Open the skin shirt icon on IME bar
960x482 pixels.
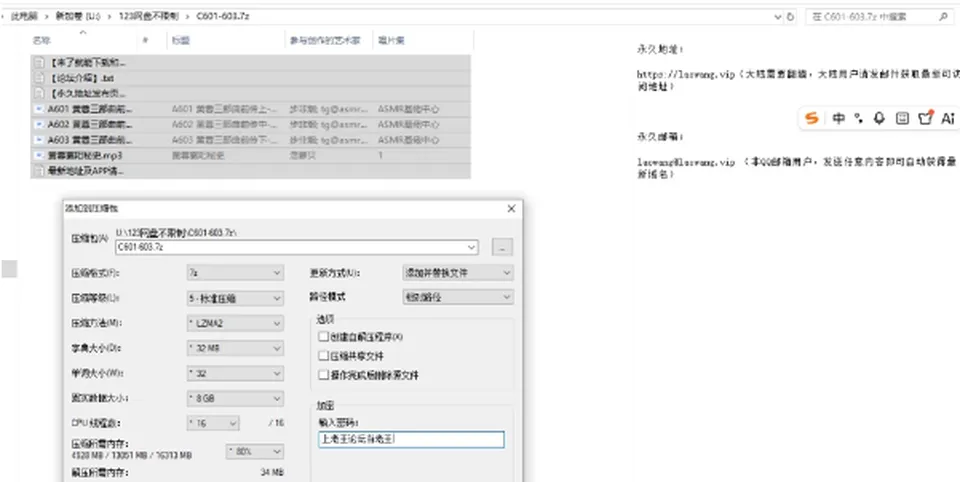click(925, 118)
